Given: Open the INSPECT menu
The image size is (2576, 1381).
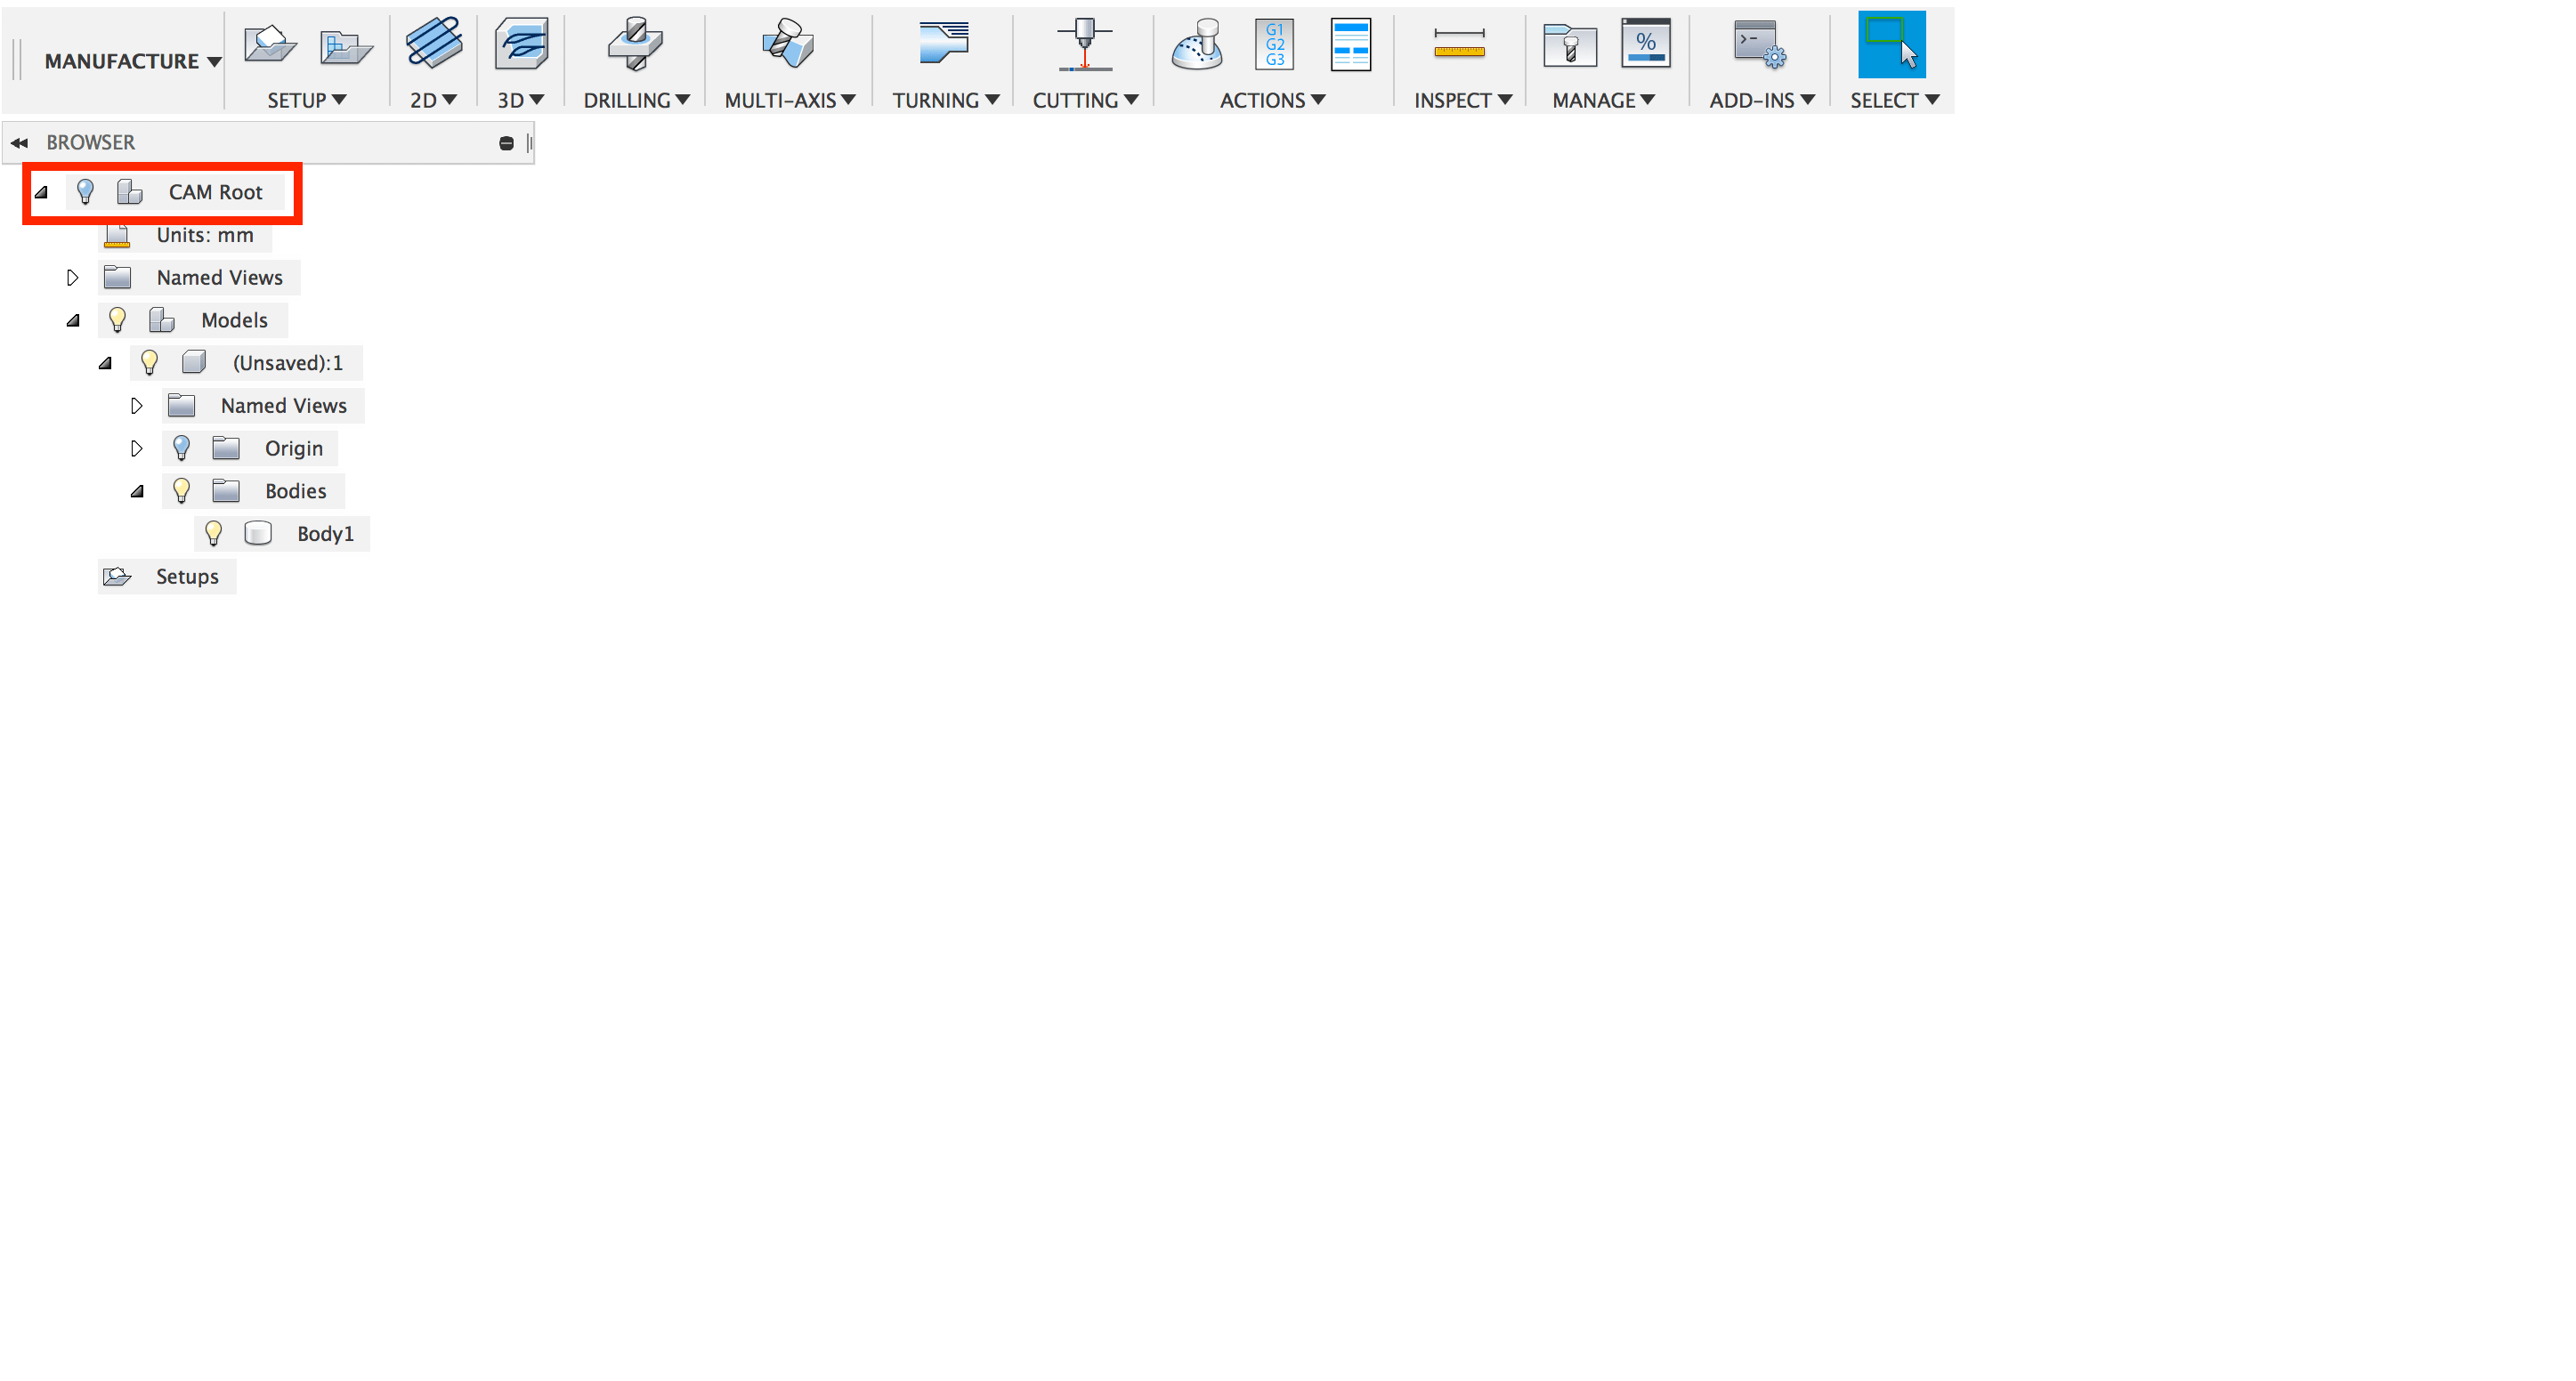Looking at the screenshot, I should (x=1461, y=100).
